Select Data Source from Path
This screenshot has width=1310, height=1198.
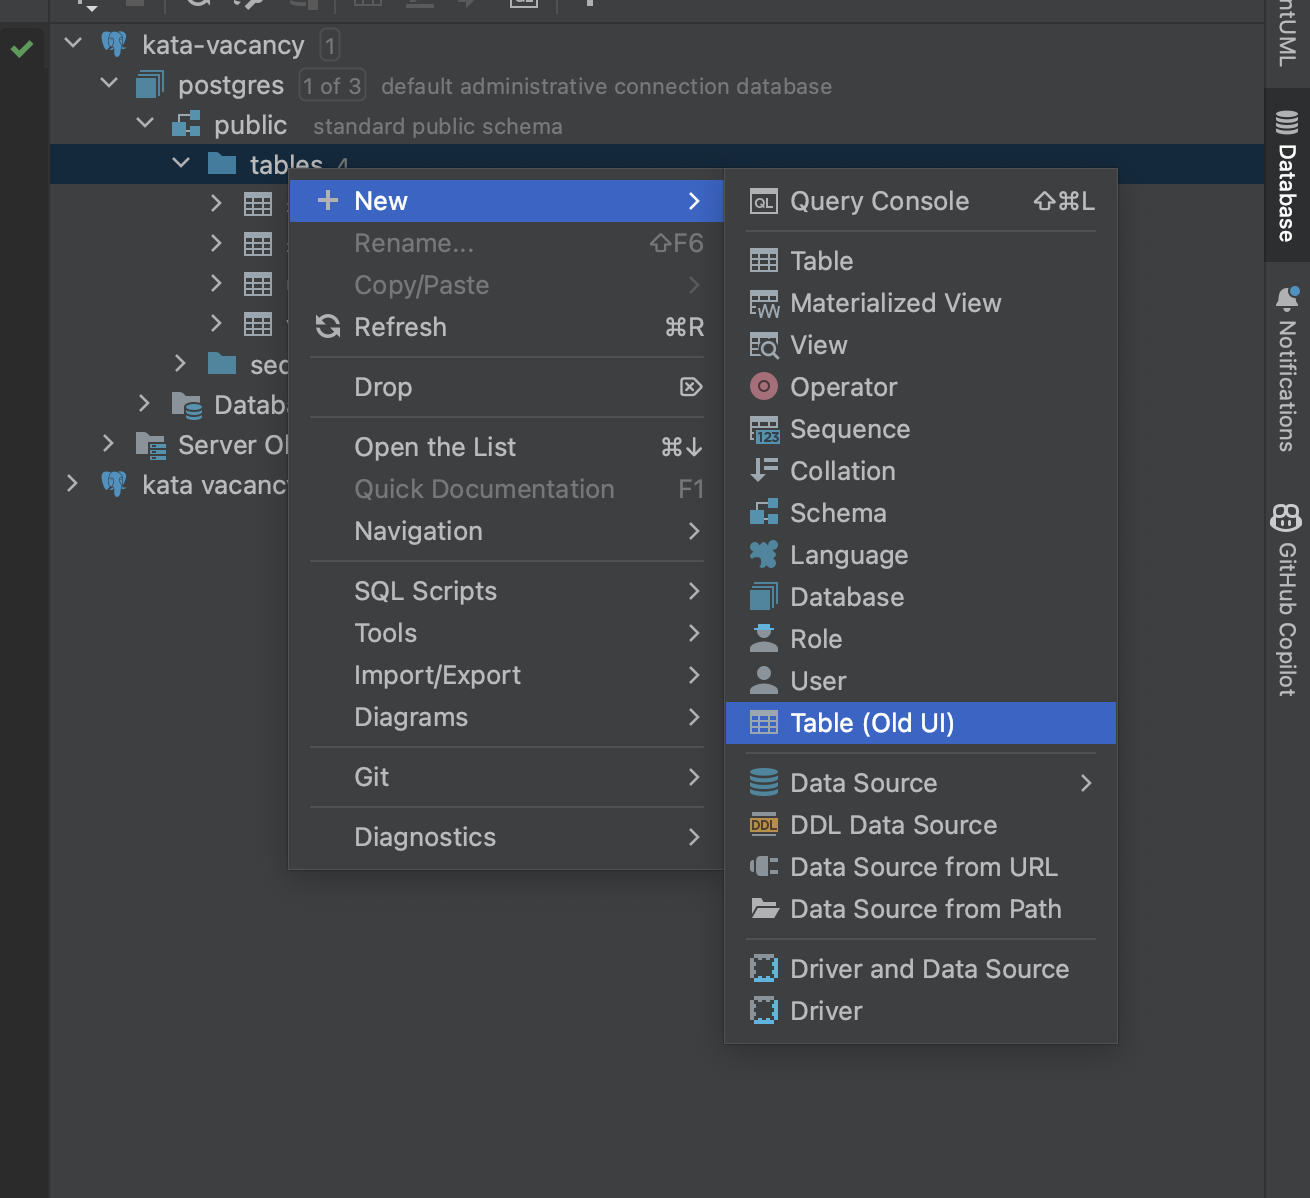coord(925,909)
